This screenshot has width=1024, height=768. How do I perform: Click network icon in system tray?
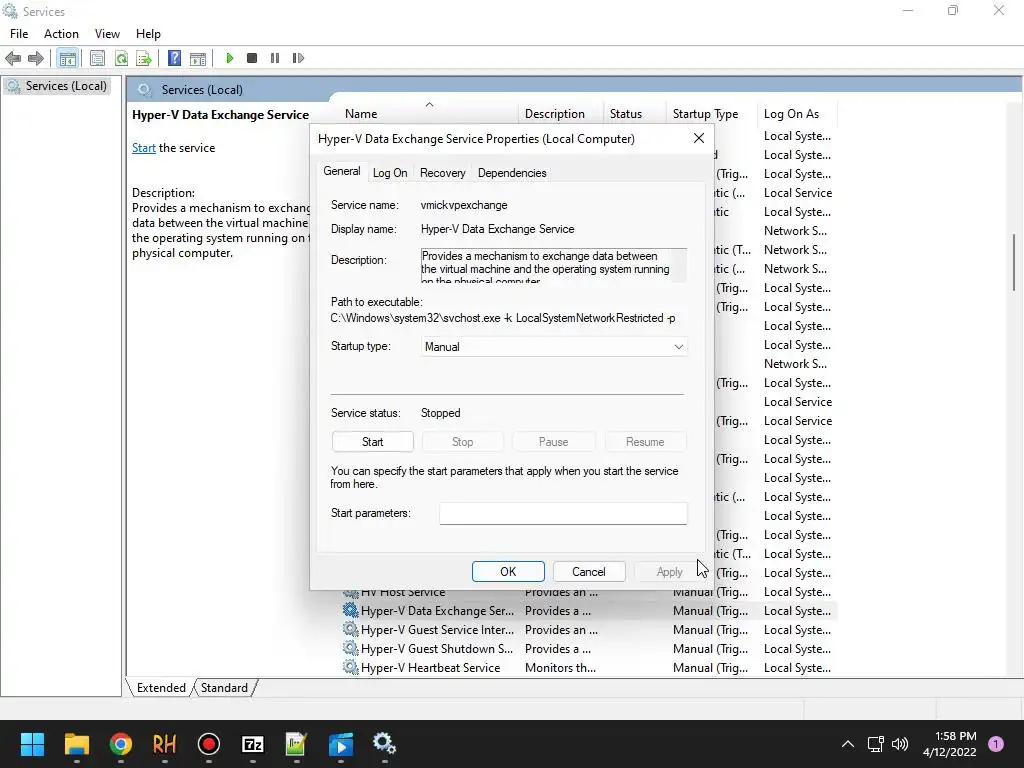coord(875,744)
